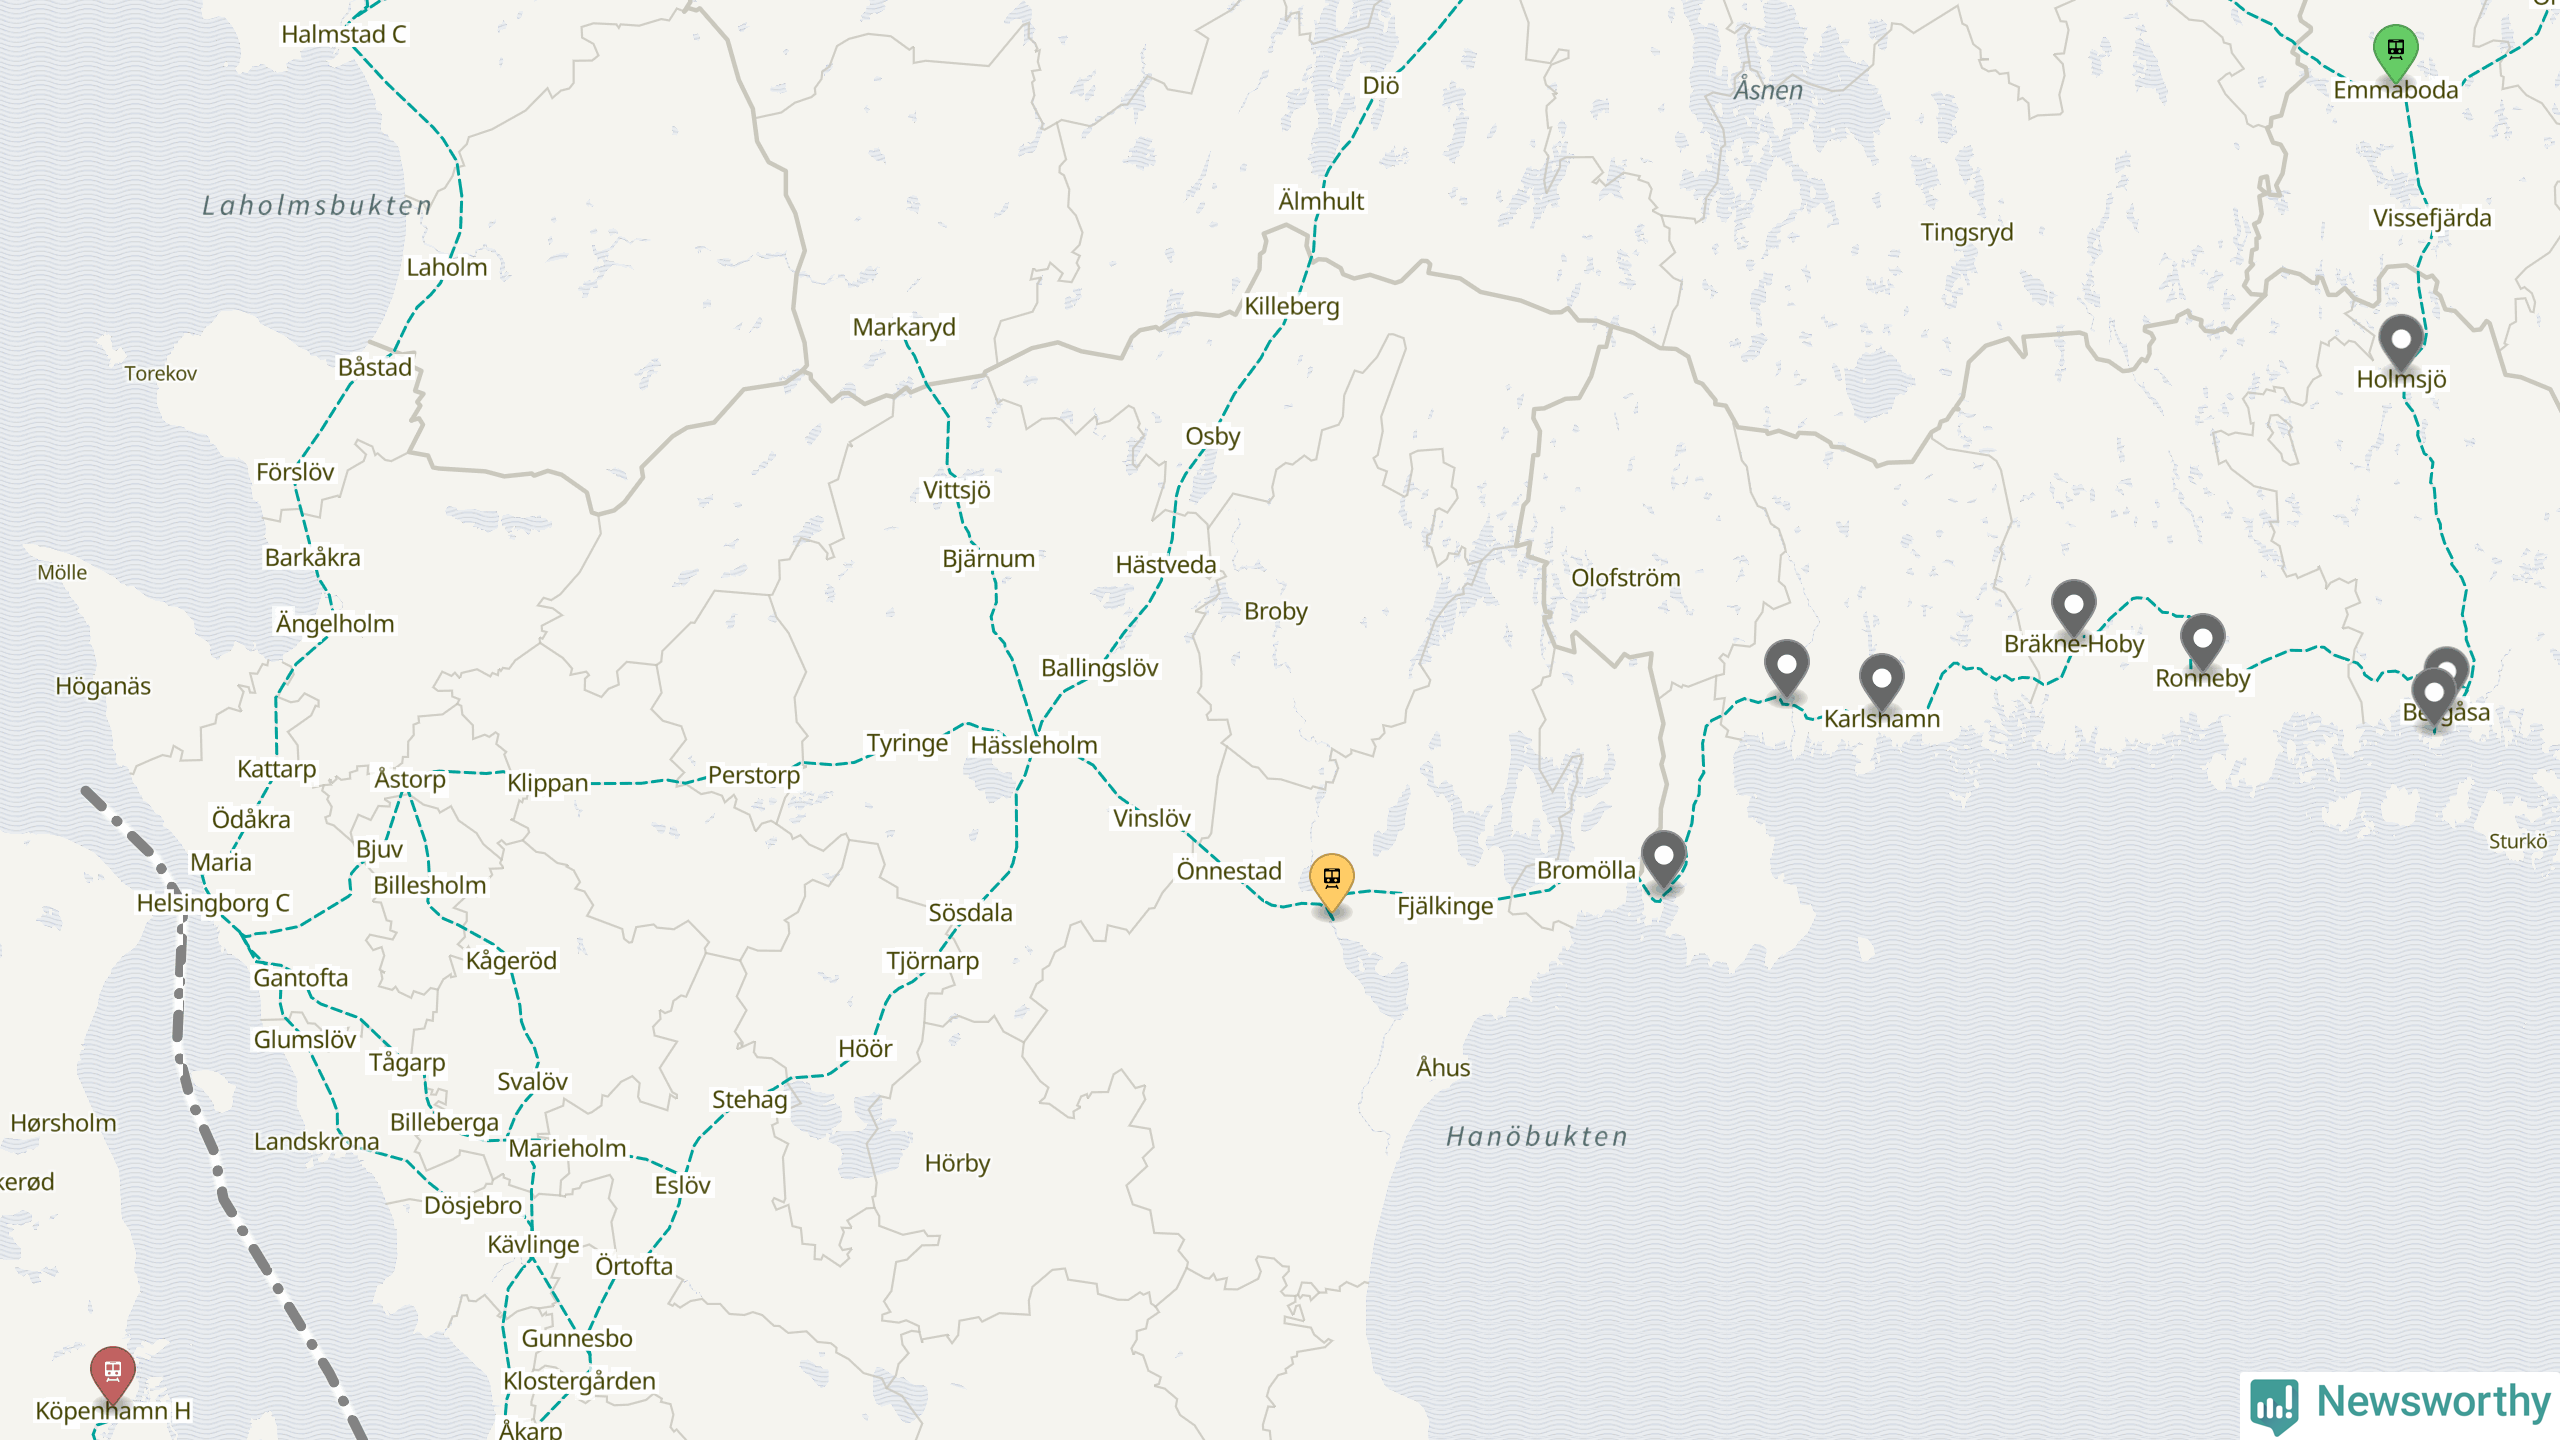Select the Vissefjärda station label
The image size is (2560, 1440).
(2432, 218)
